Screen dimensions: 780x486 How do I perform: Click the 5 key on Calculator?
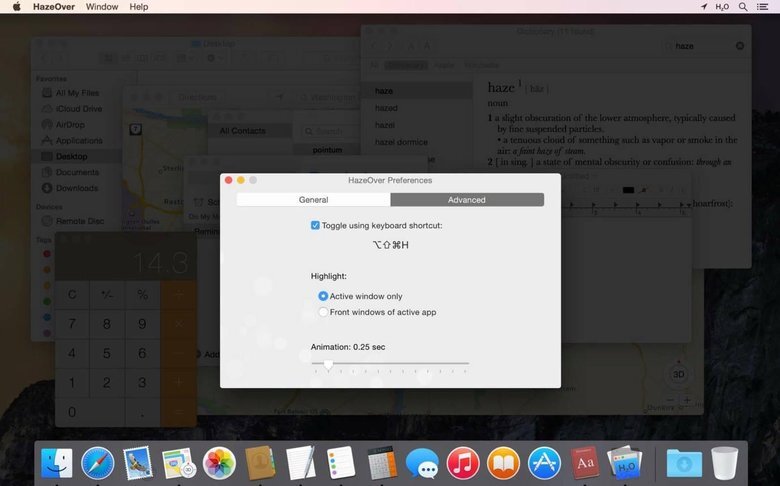(x=107, y=353)
